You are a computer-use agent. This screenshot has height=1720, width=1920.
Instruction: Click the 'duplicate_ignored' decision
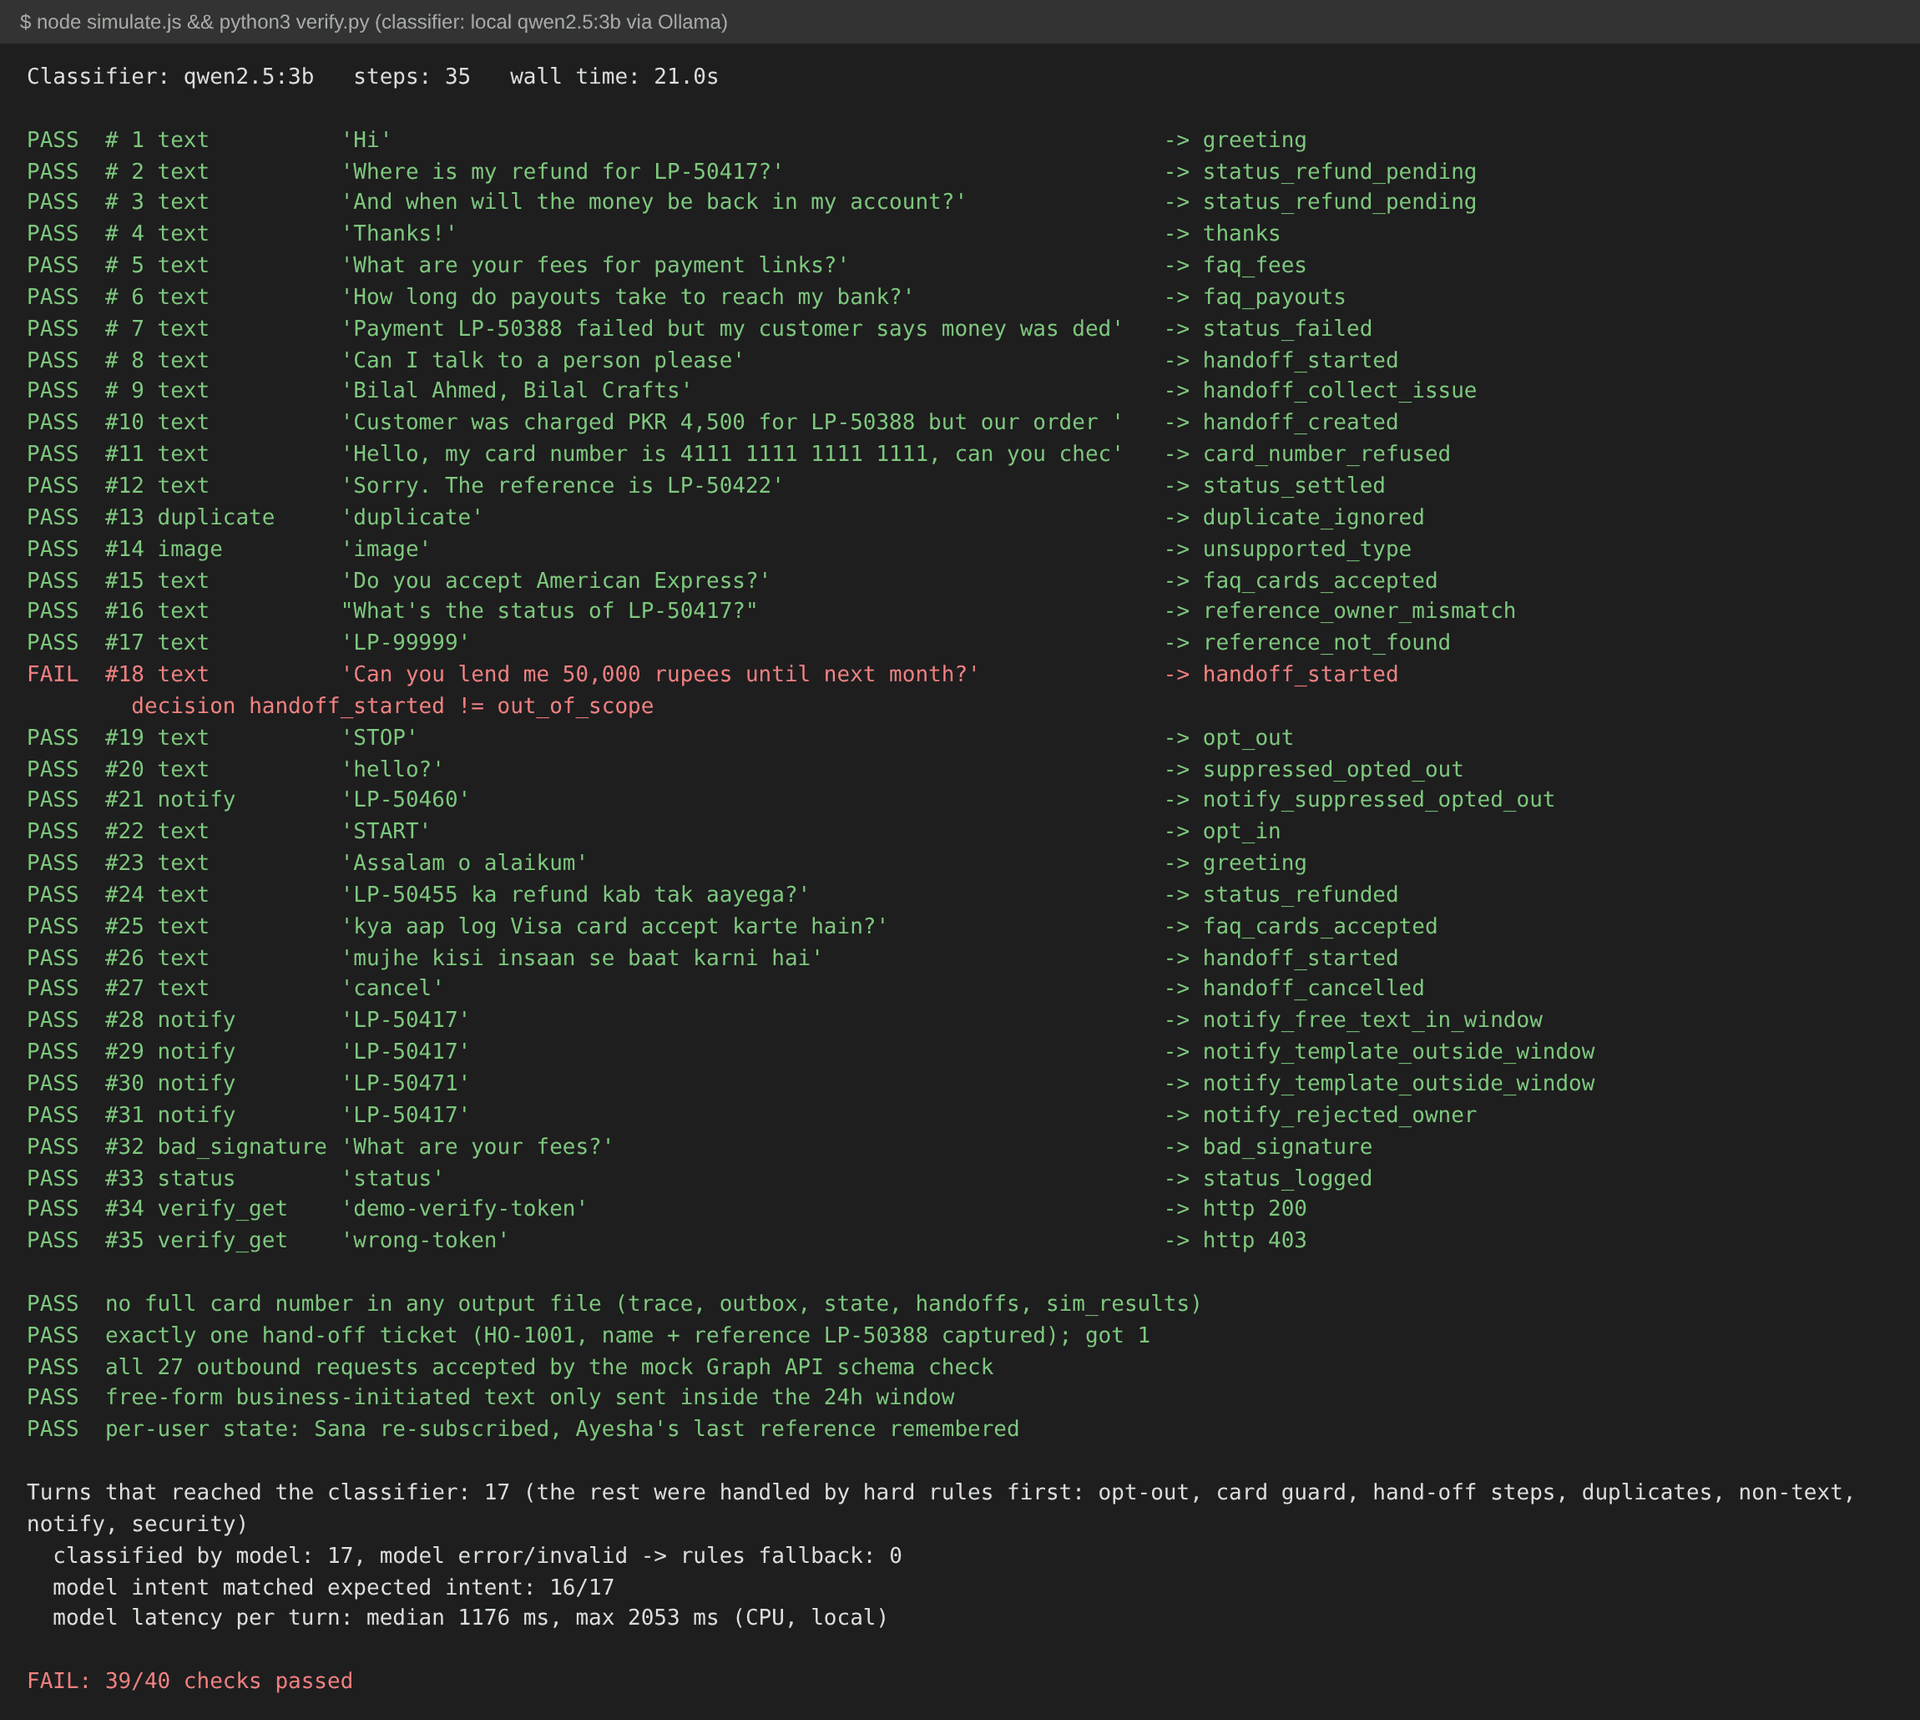click(1313, 517)
